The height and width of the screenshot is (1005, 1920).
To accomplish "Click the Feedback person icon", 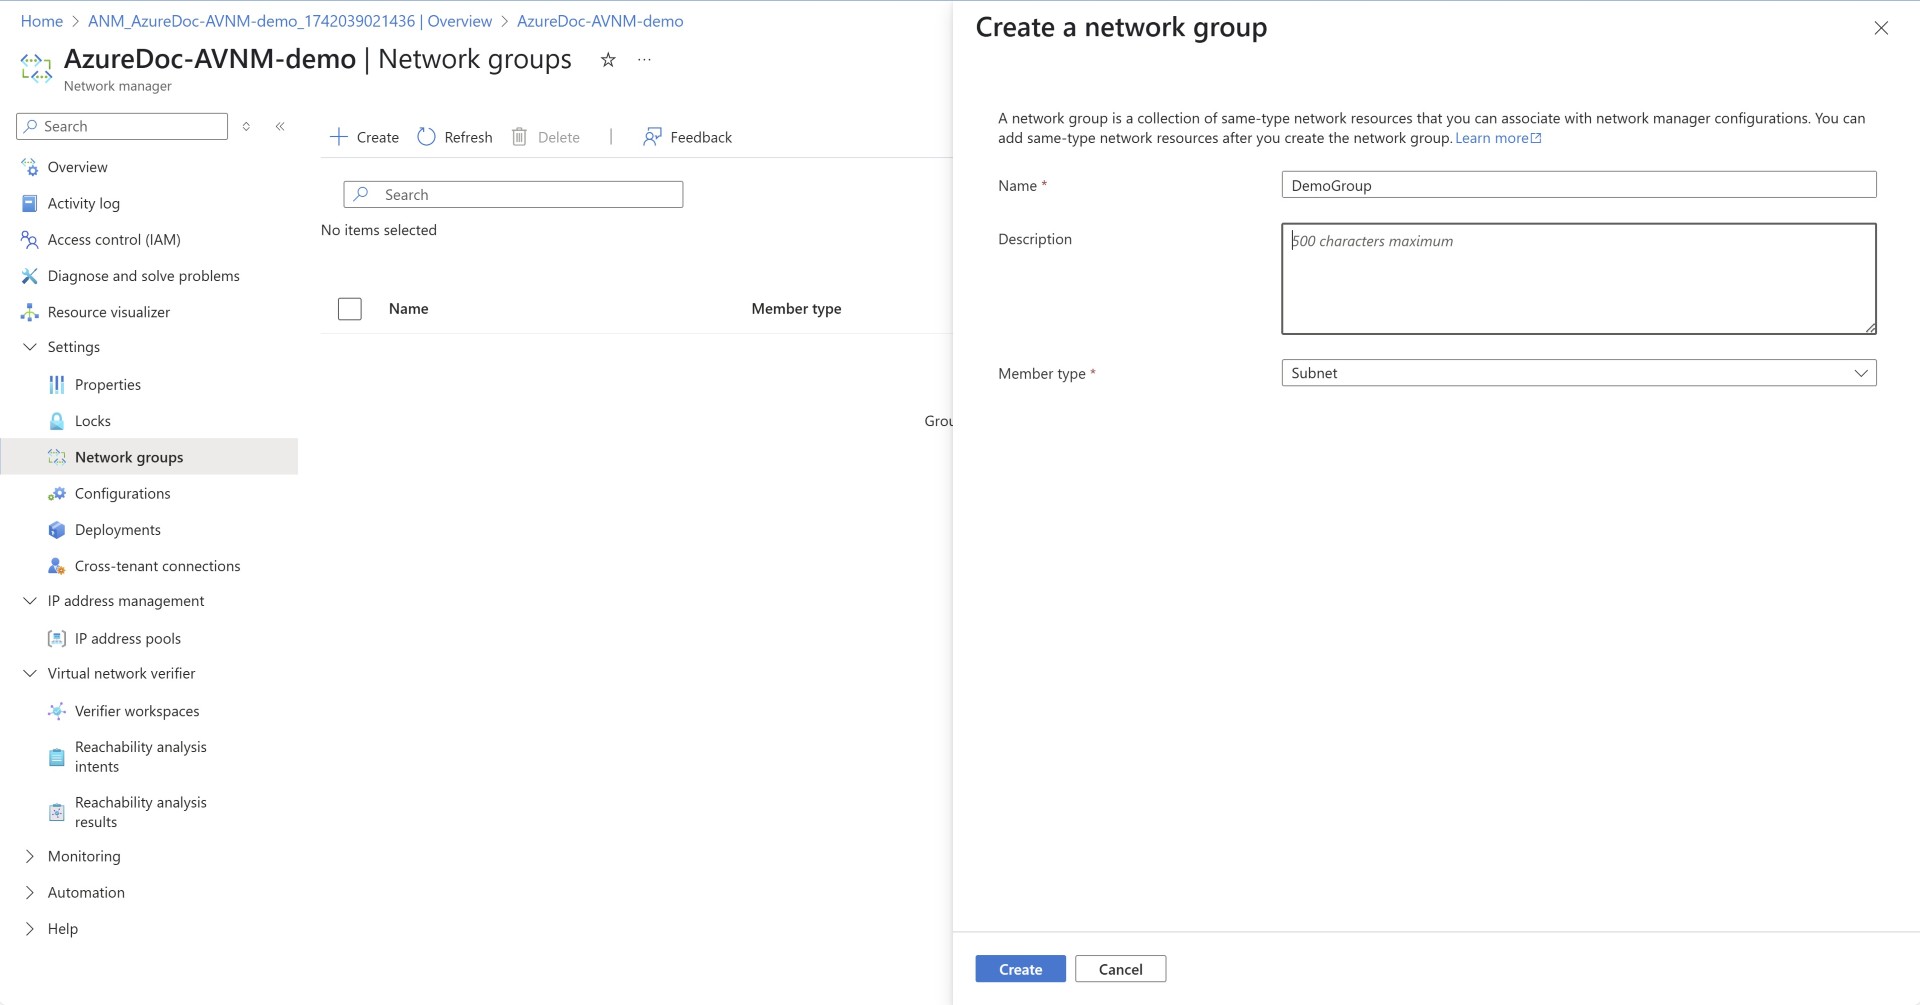I will coord(652,137).
